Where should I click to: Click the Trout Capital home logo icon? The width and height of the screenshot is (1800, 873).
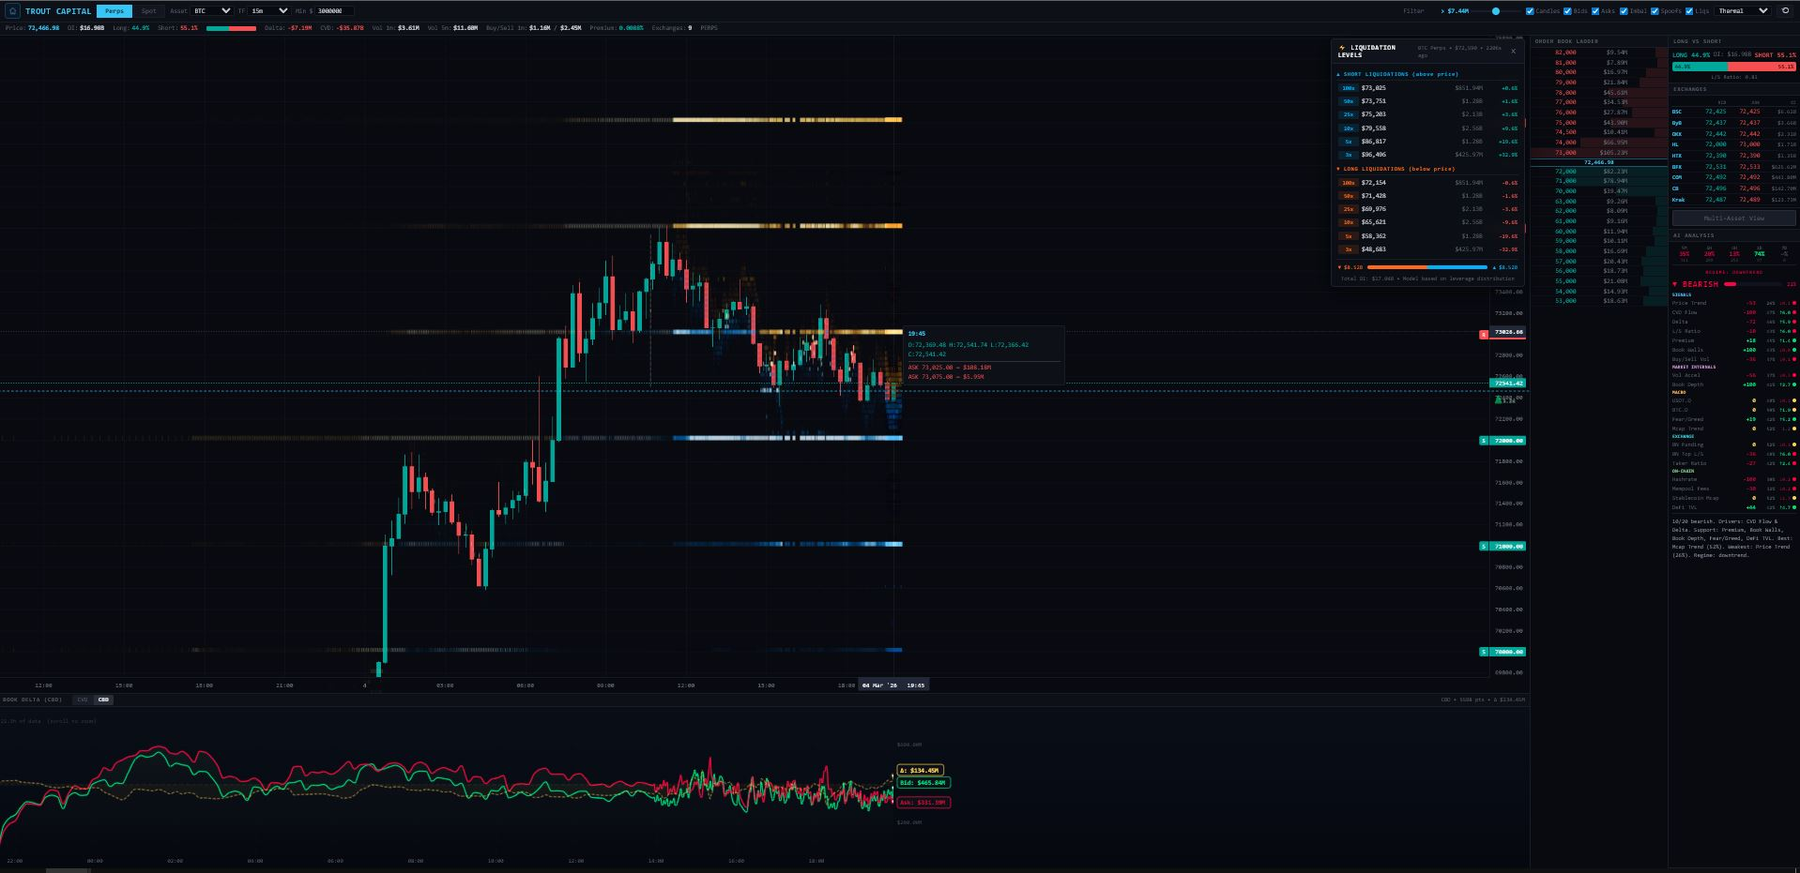click(12, 11)
